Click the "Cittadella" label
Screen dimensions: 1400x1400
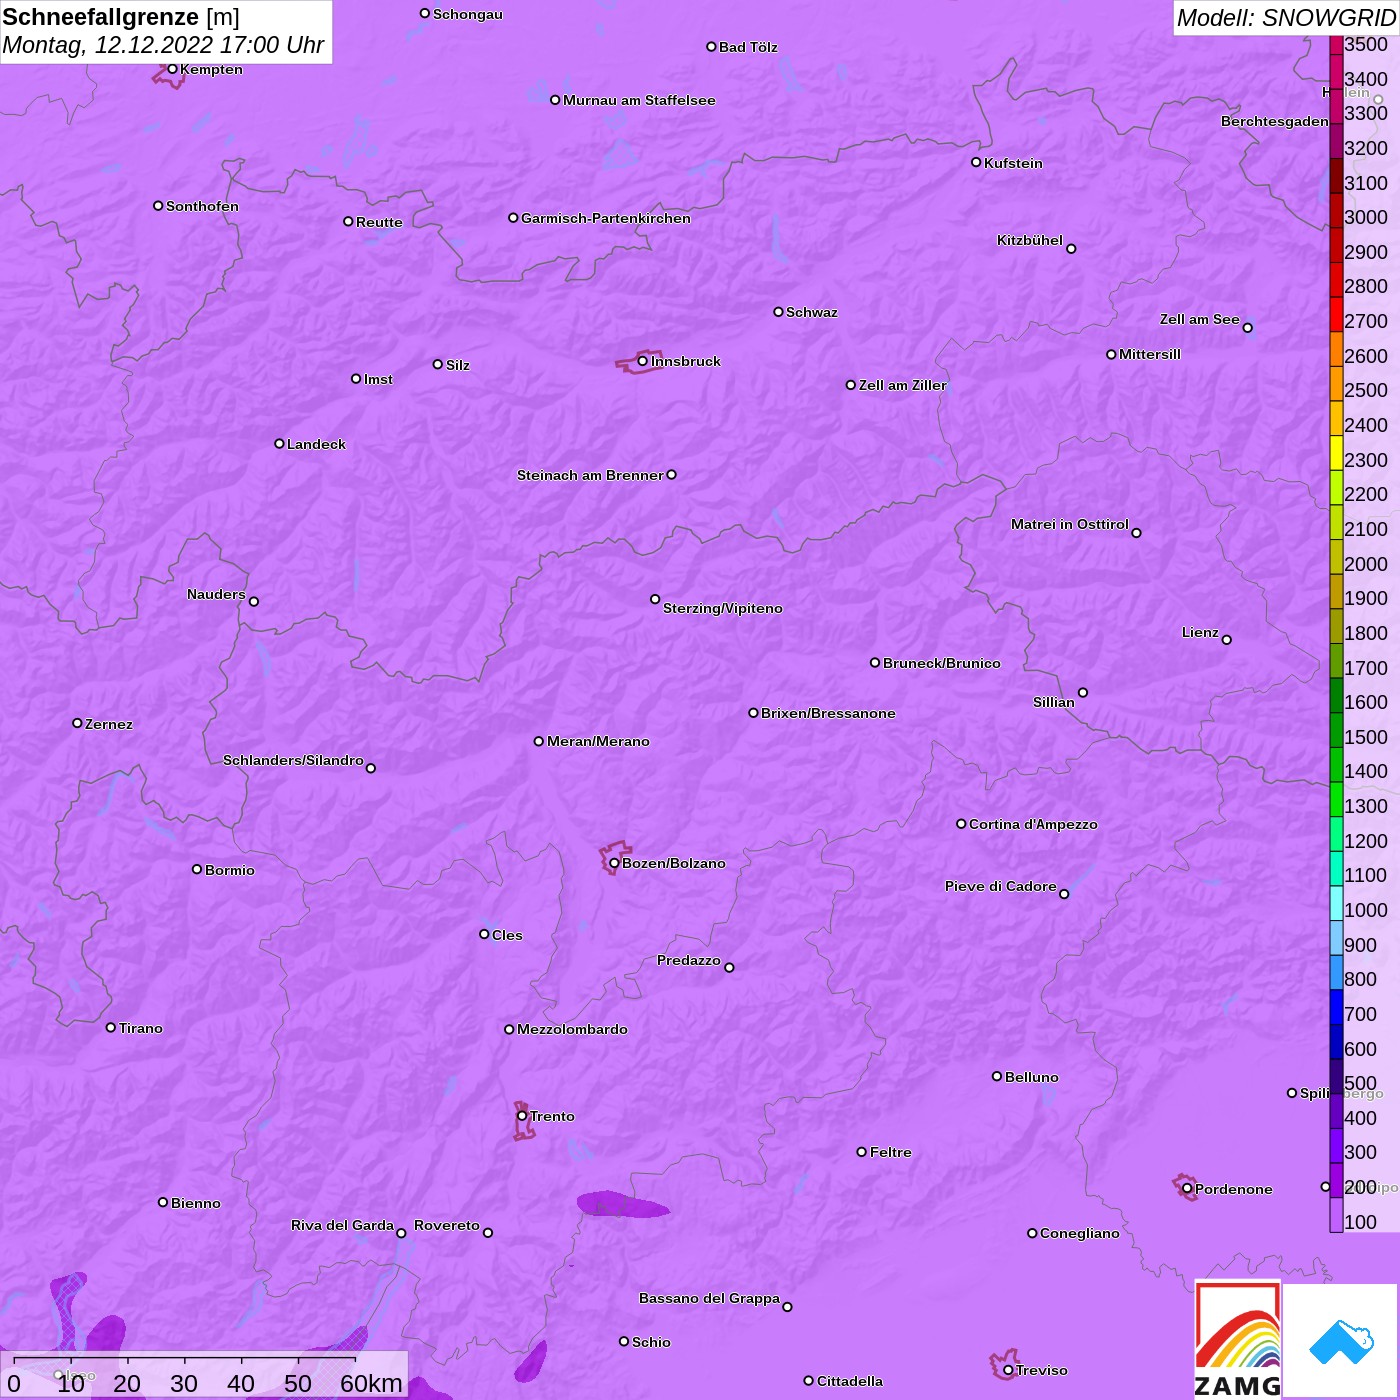click(850, 1381)
